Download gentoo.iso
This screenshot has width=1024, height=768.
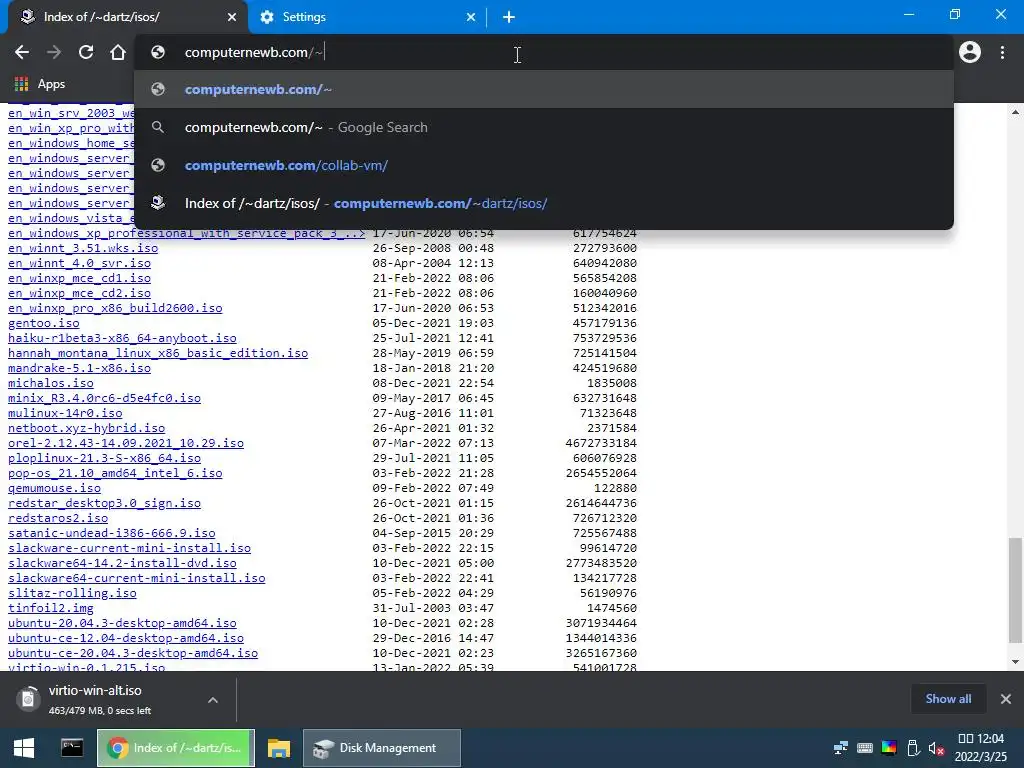click(x=44, y=323)
